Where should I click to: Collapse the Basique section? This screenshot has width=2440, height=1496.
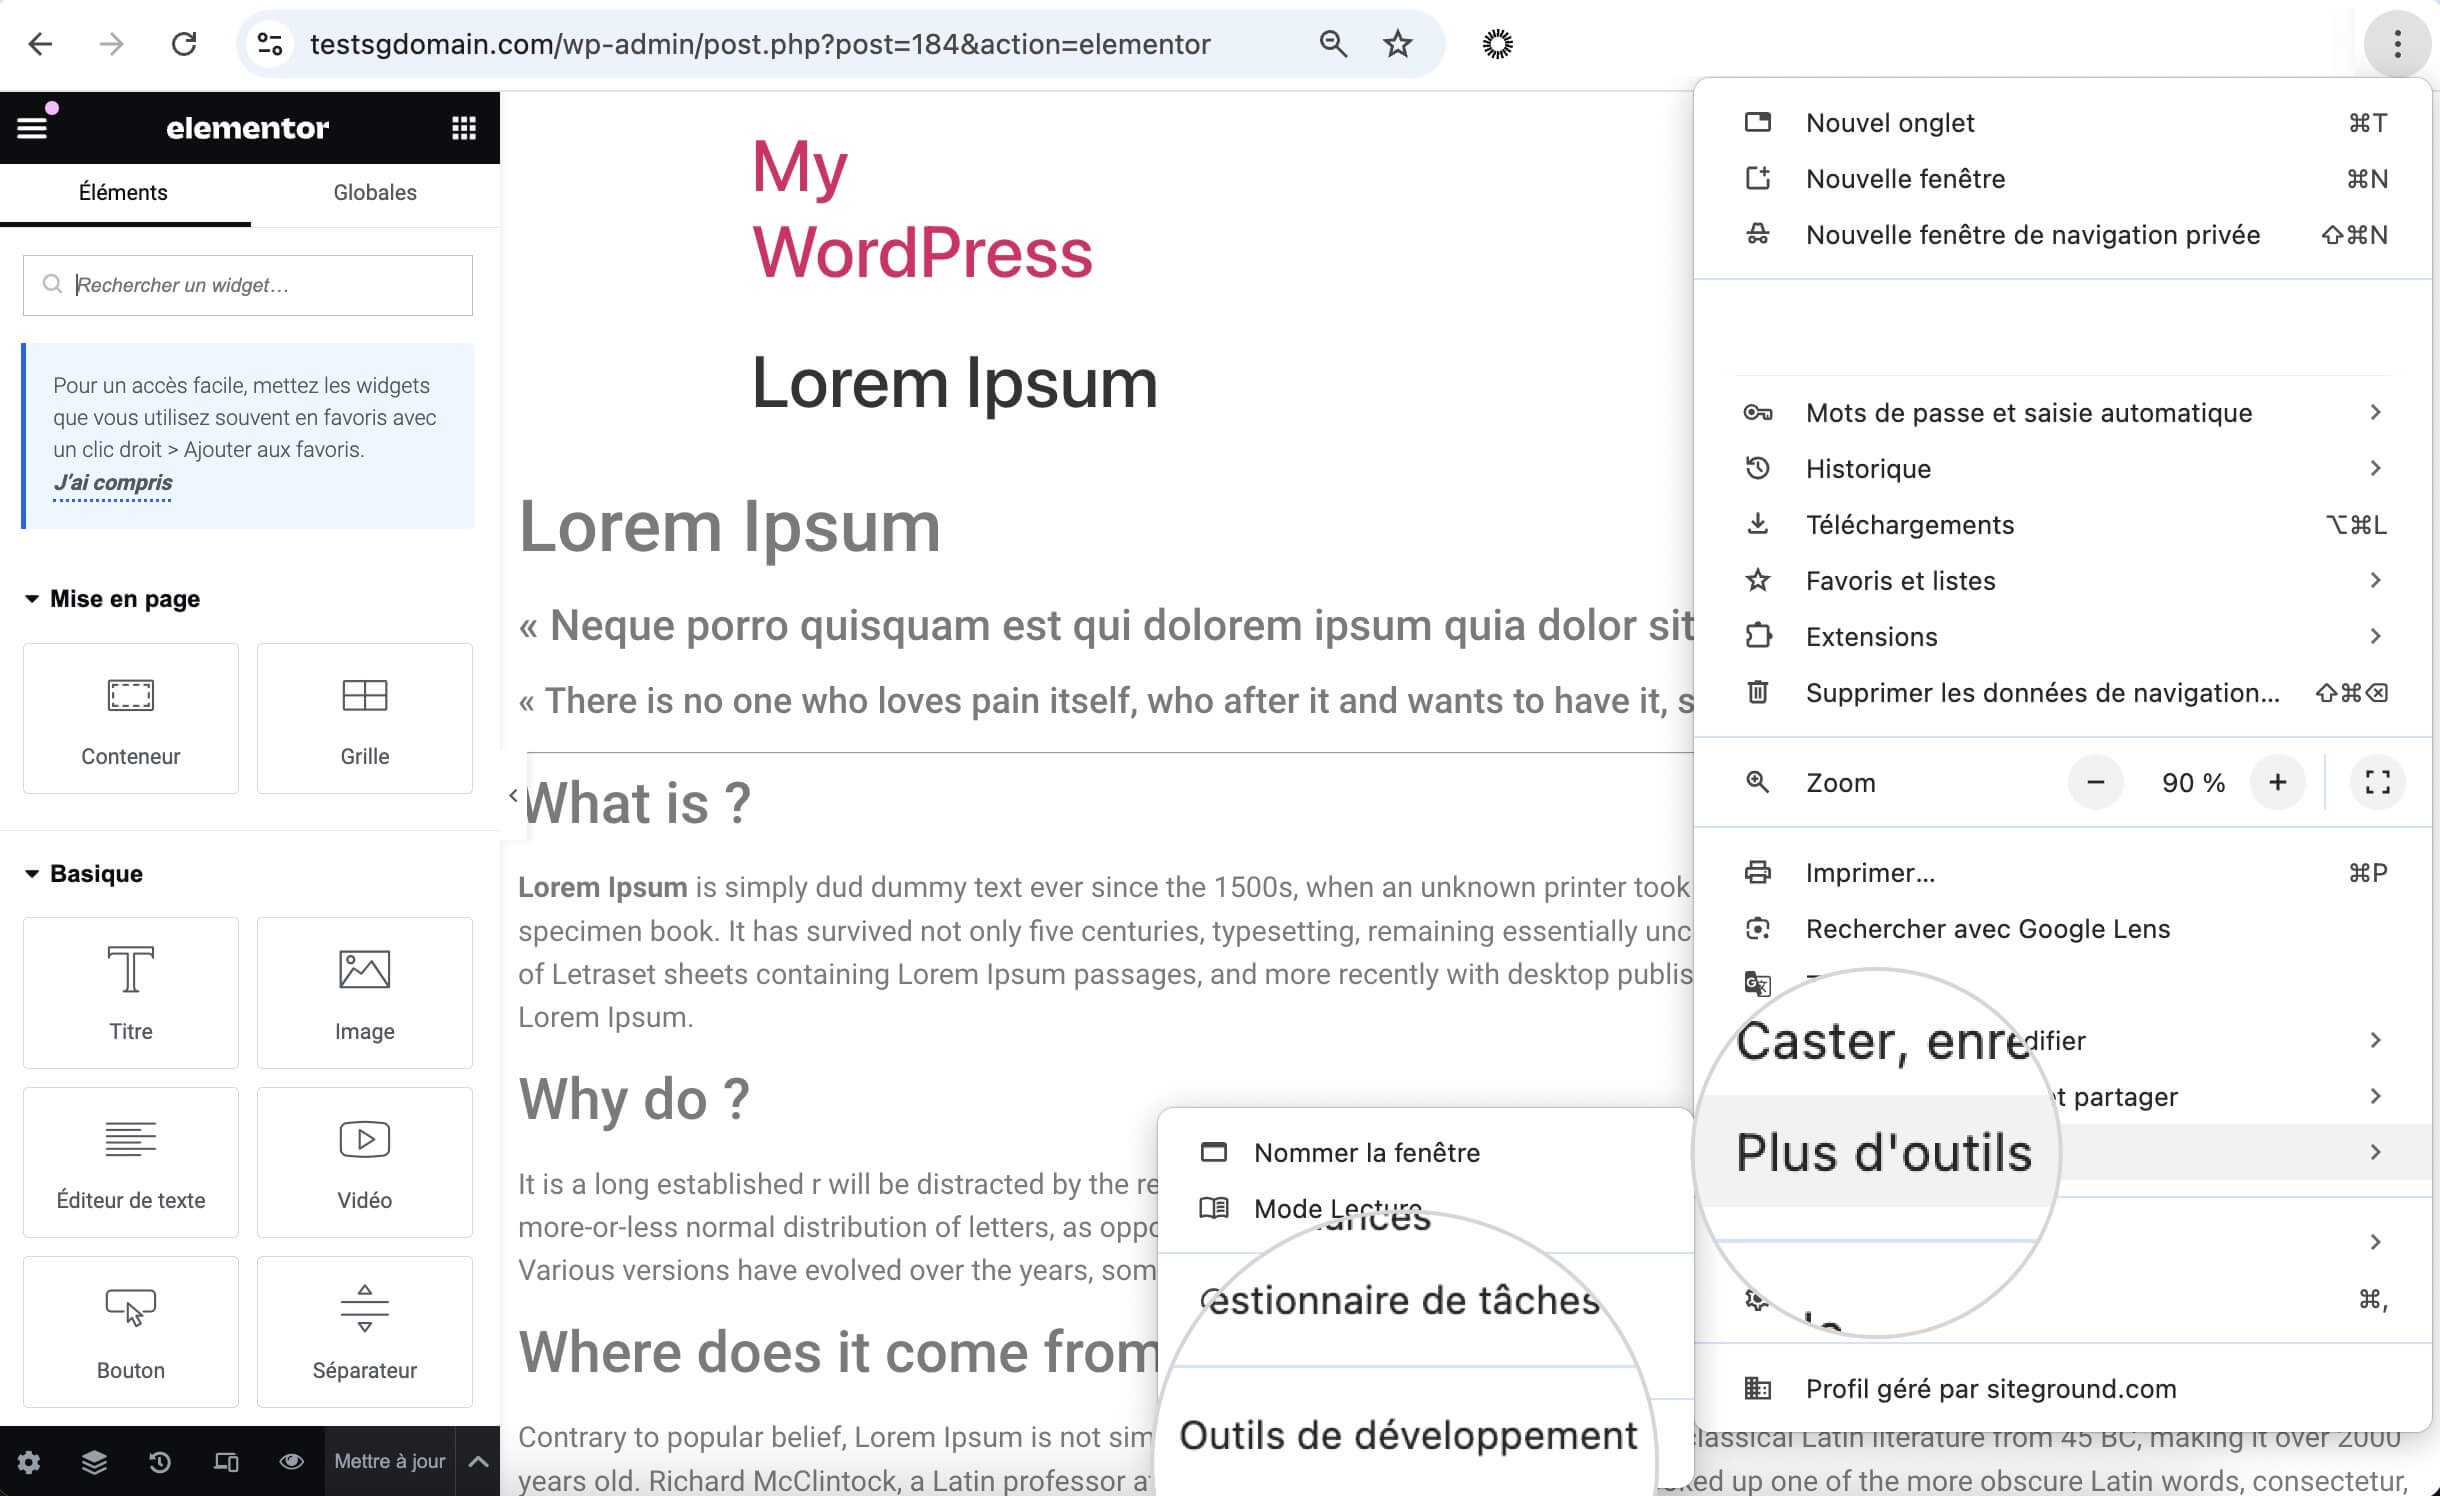[84, 874]
